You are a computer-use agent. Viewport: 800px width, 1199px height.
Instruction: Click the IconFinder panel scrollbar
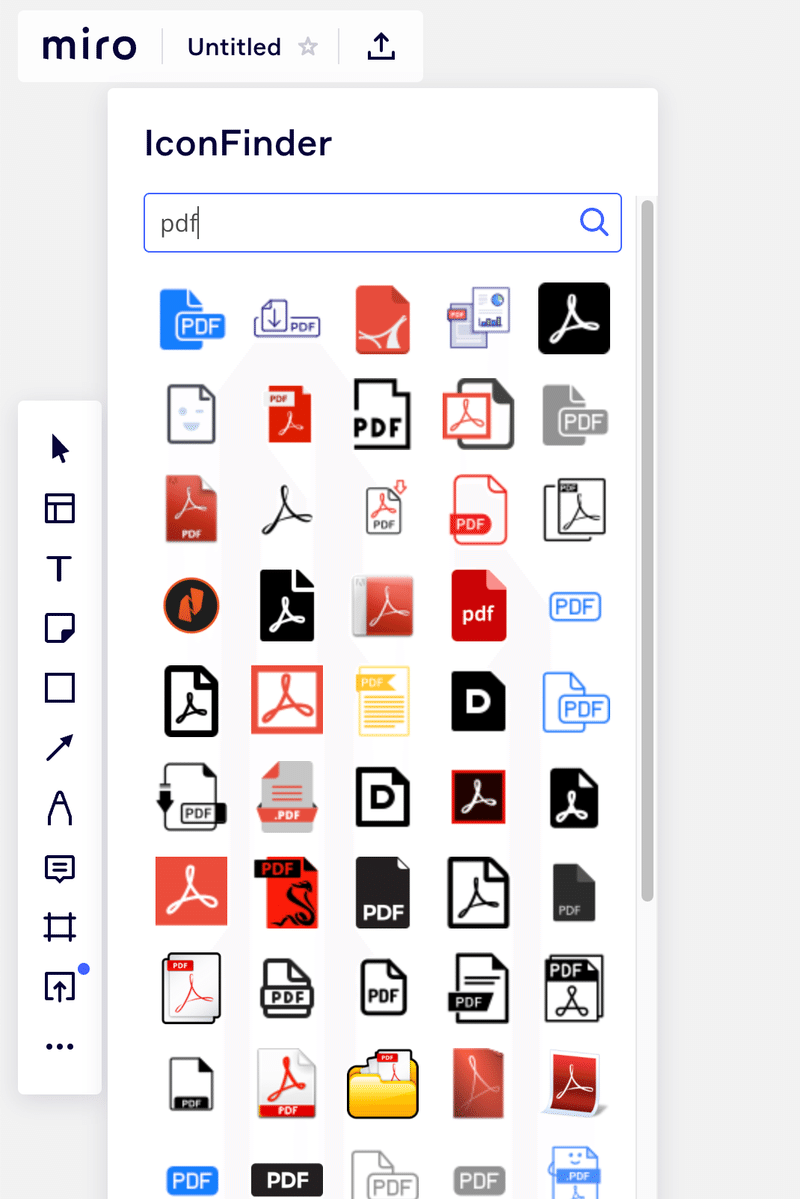[647, 551]
